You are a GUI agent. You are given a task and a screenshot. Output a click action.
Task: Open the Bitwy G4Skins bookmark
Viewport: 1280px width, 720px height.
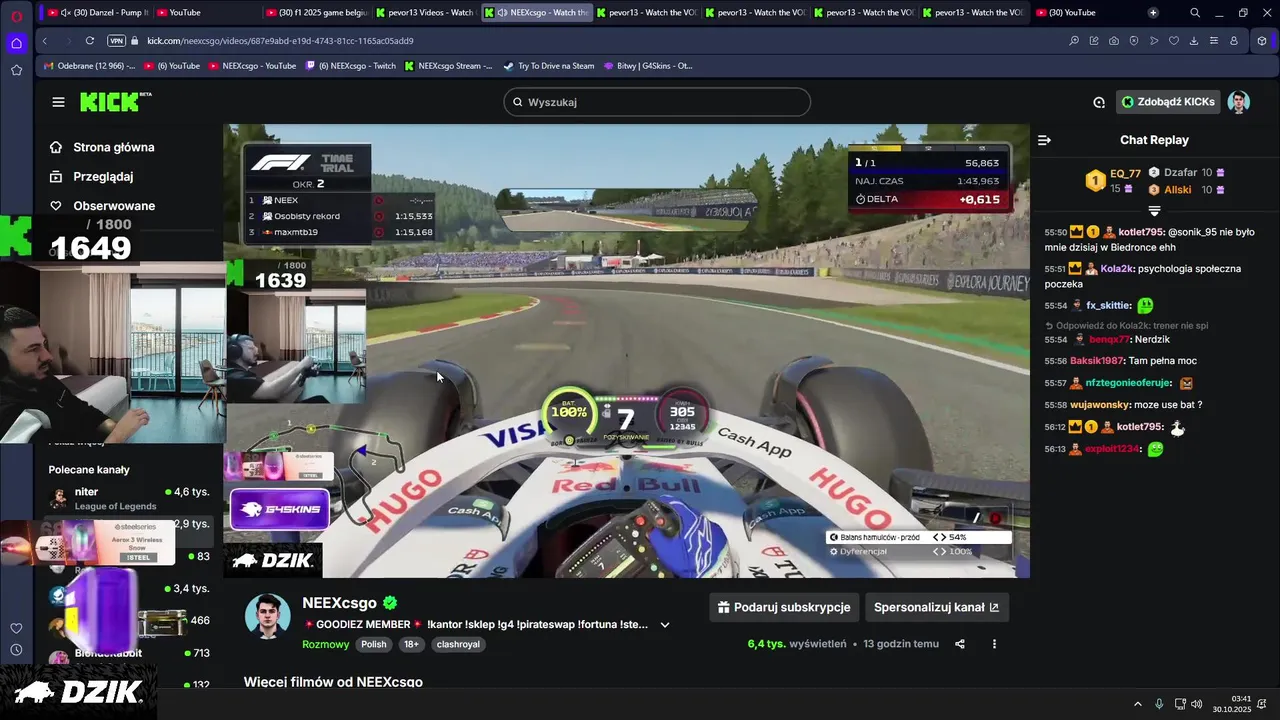point(648,66)
